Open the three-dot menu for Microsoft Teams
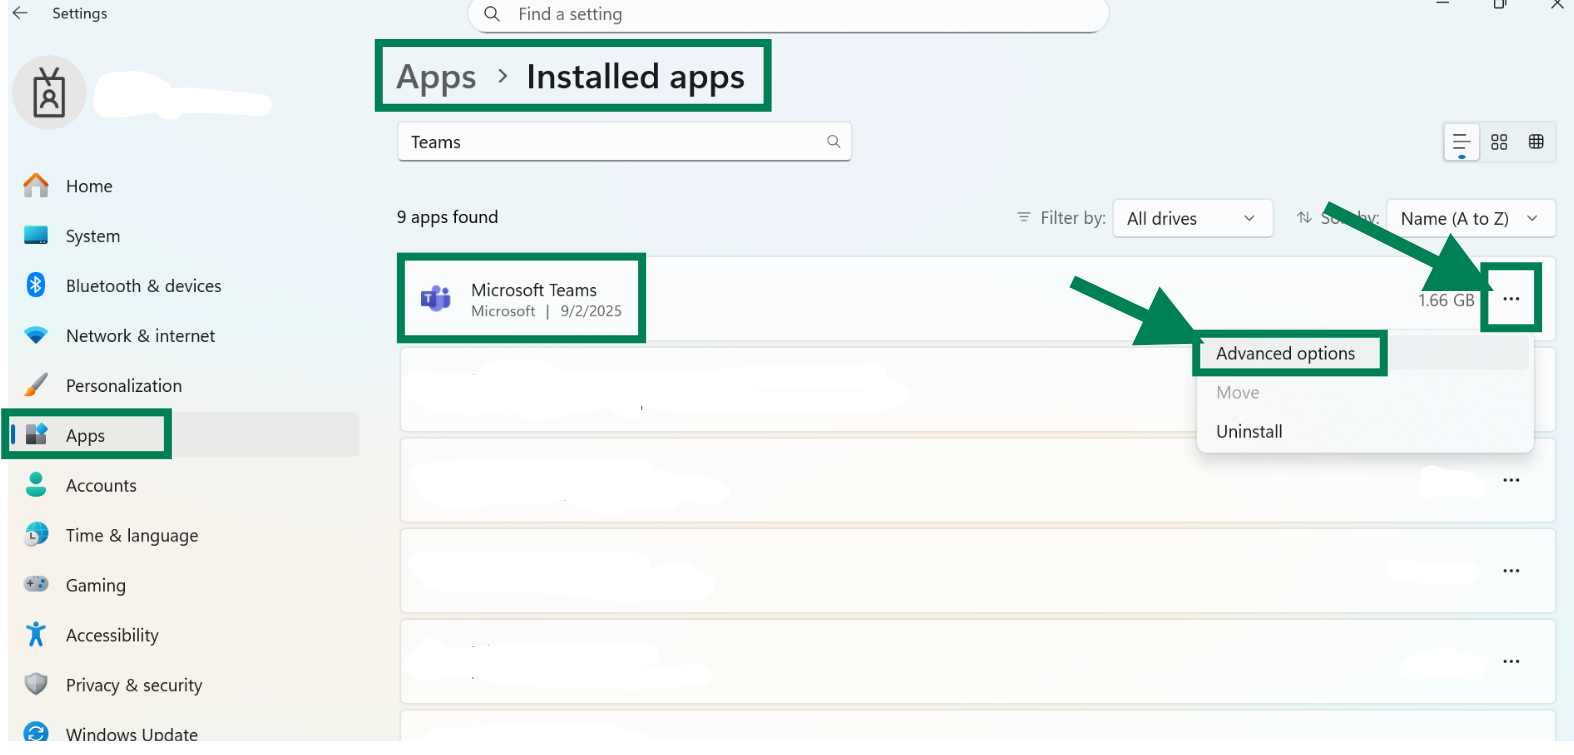The image size is (1574, 755). click(1511, 299)
